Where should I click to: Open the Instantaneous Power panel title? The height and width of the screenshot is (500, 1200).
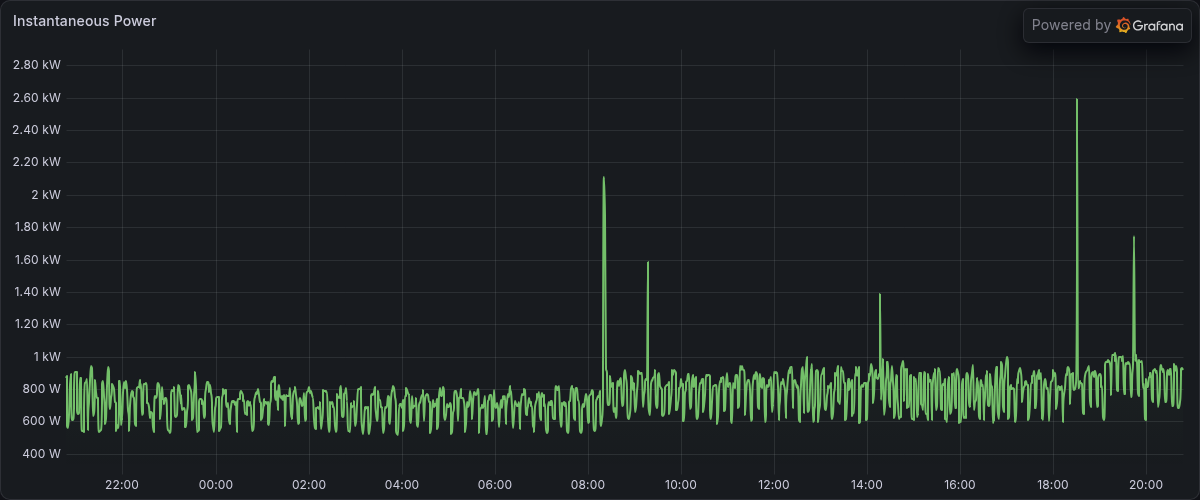pos(84,21)
